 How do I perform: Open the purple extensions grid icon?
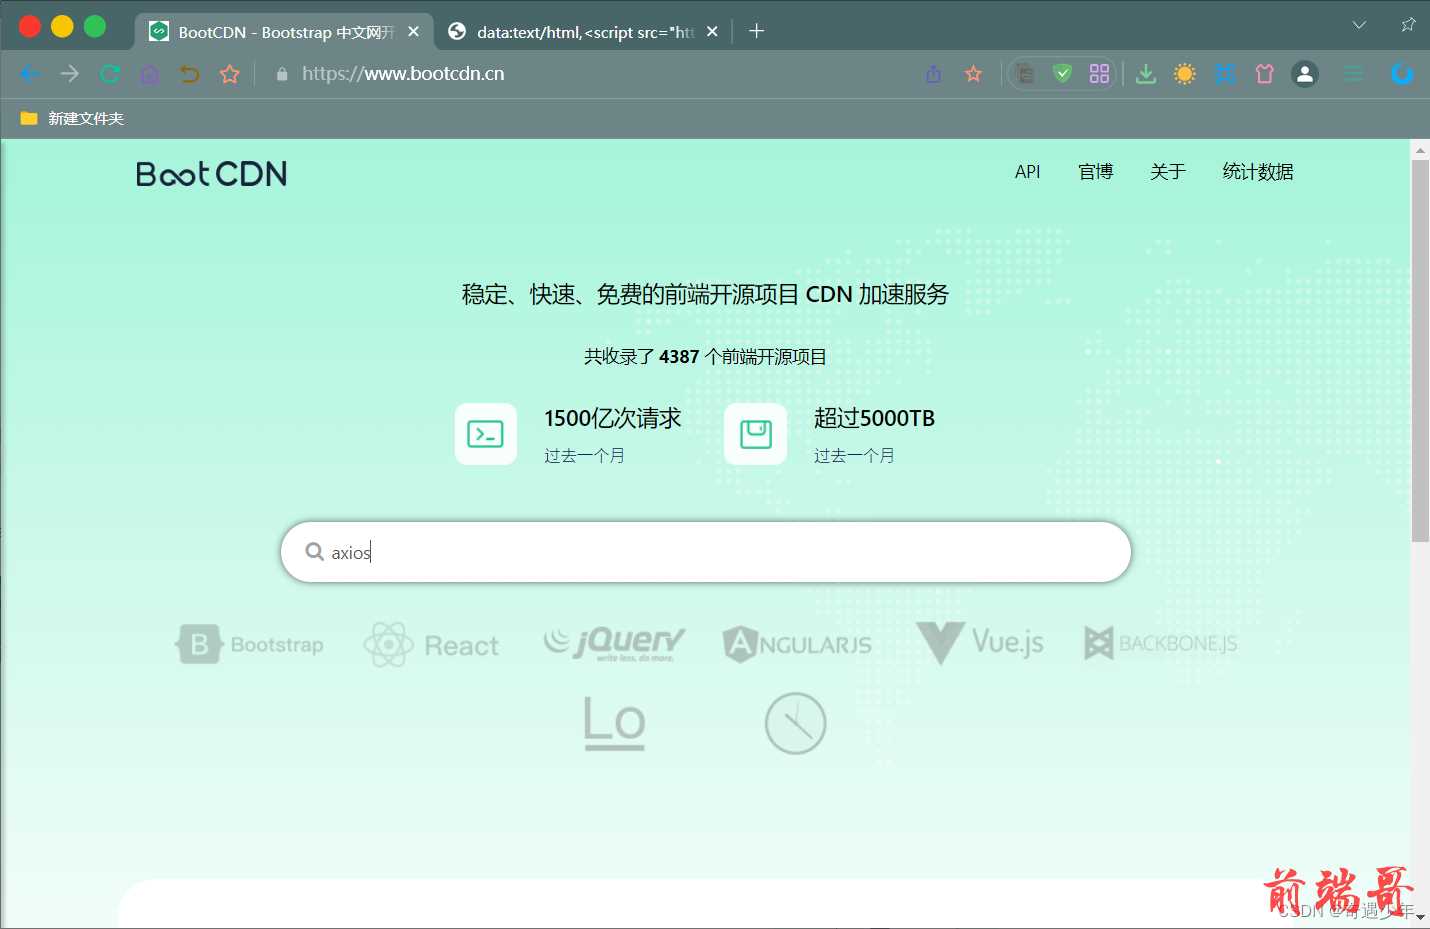point(1100,74)
